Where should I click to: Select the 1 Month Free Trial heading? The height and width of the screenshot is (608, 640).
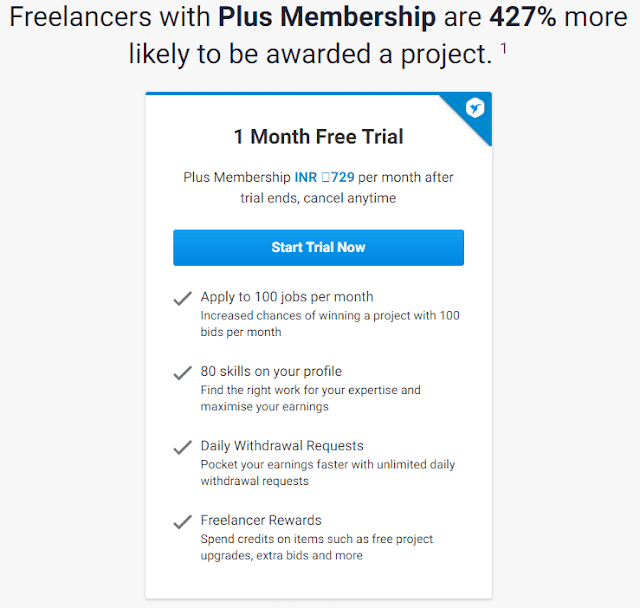click(x=318, y=137)
